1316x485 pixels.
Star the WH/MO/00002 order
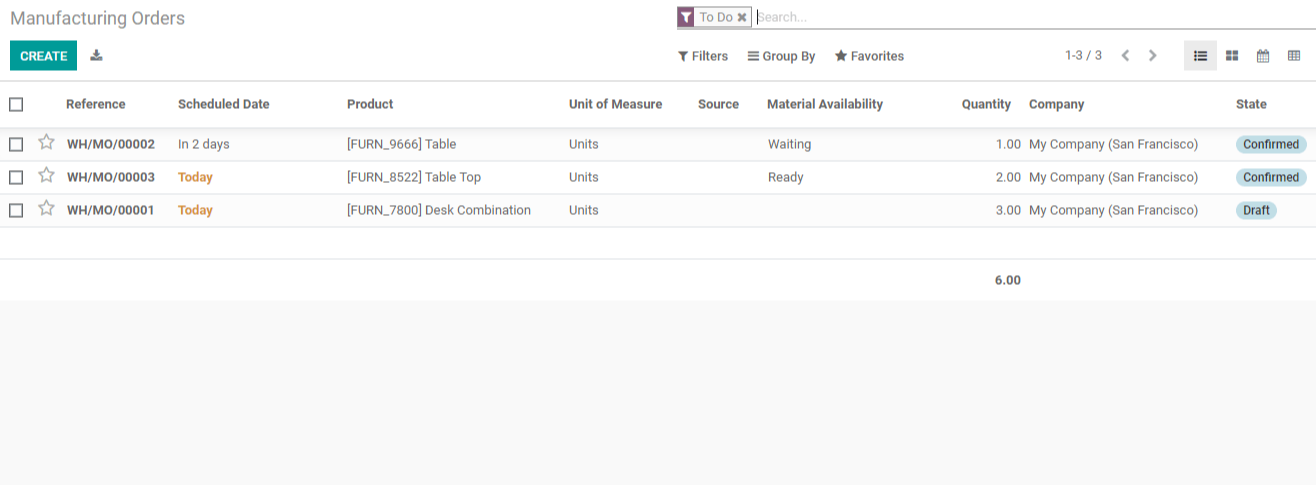point(46,143)
